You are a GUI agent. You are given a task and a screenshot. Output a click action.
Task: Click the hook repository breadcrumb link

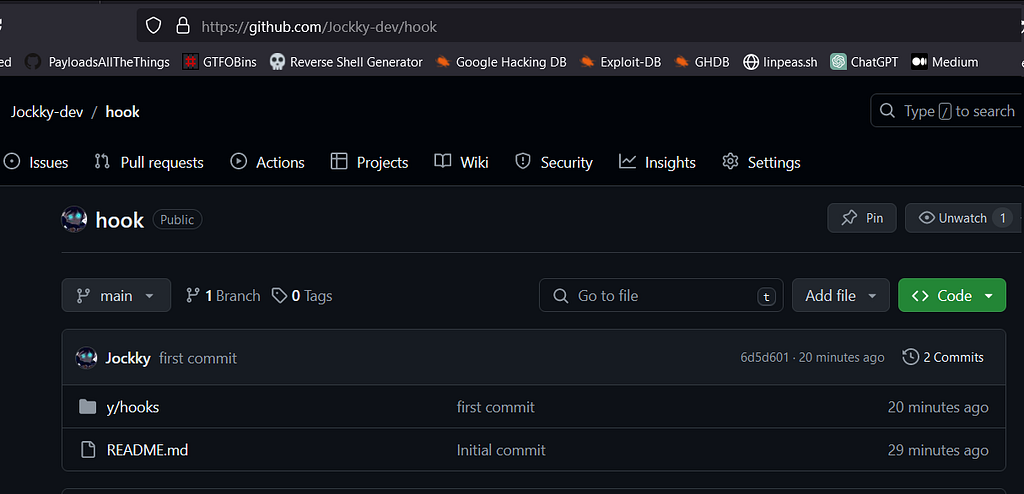tap(123, 112)
